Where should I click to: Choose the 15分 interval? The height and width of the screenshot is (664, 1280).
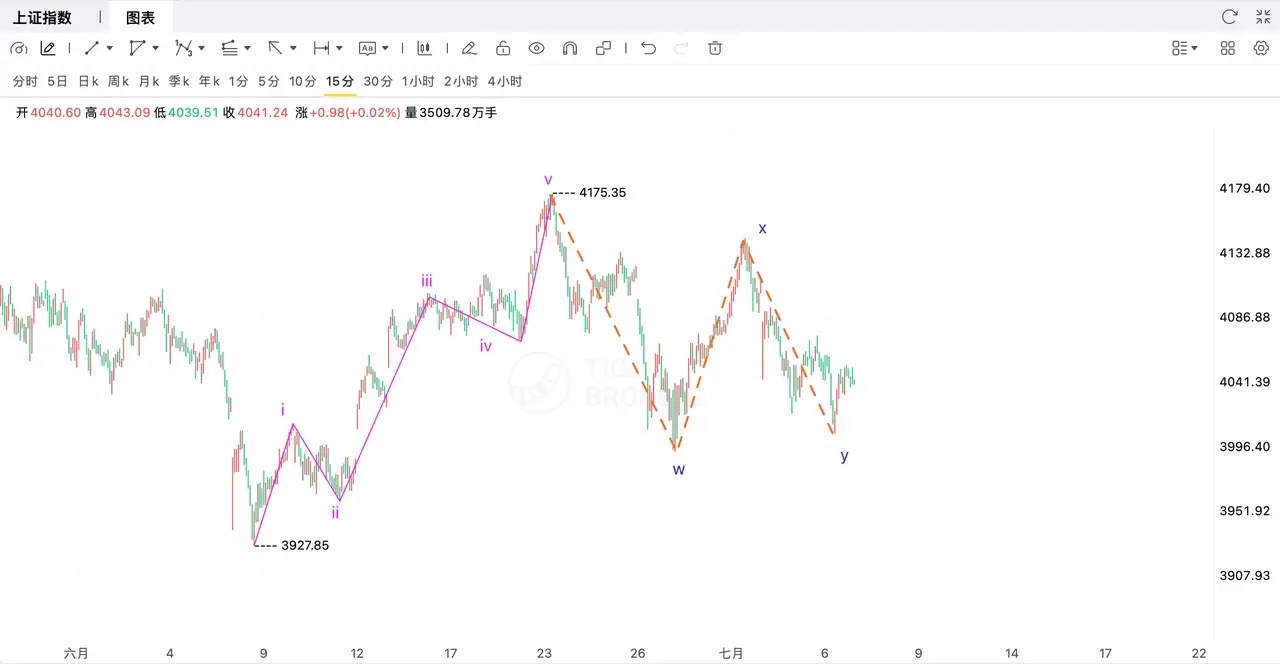click(x=340, y=81)
